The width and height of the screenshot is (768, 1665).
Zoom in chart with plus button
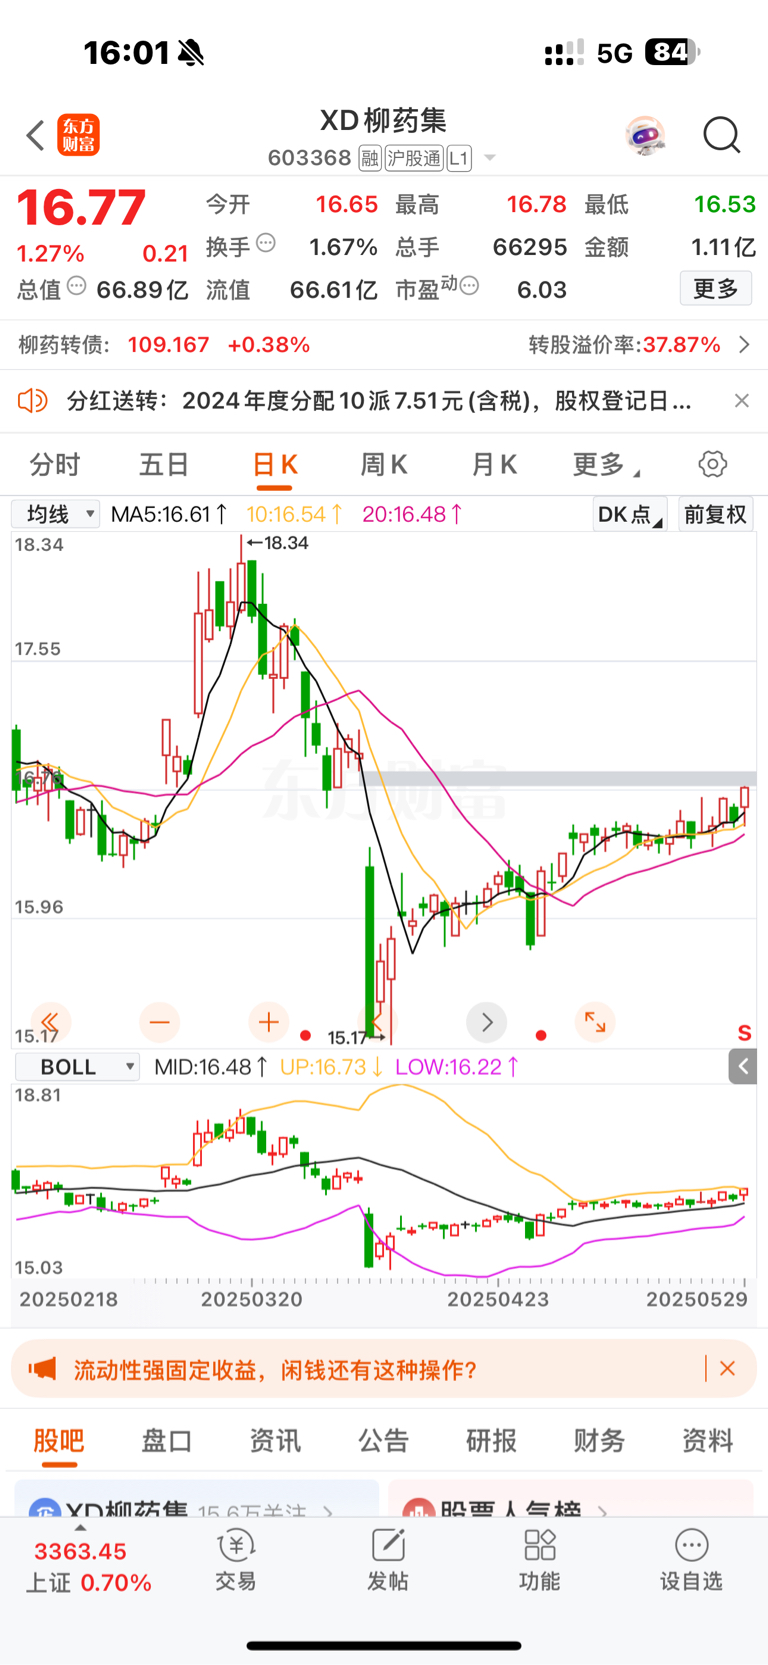tap(268, 1022)
